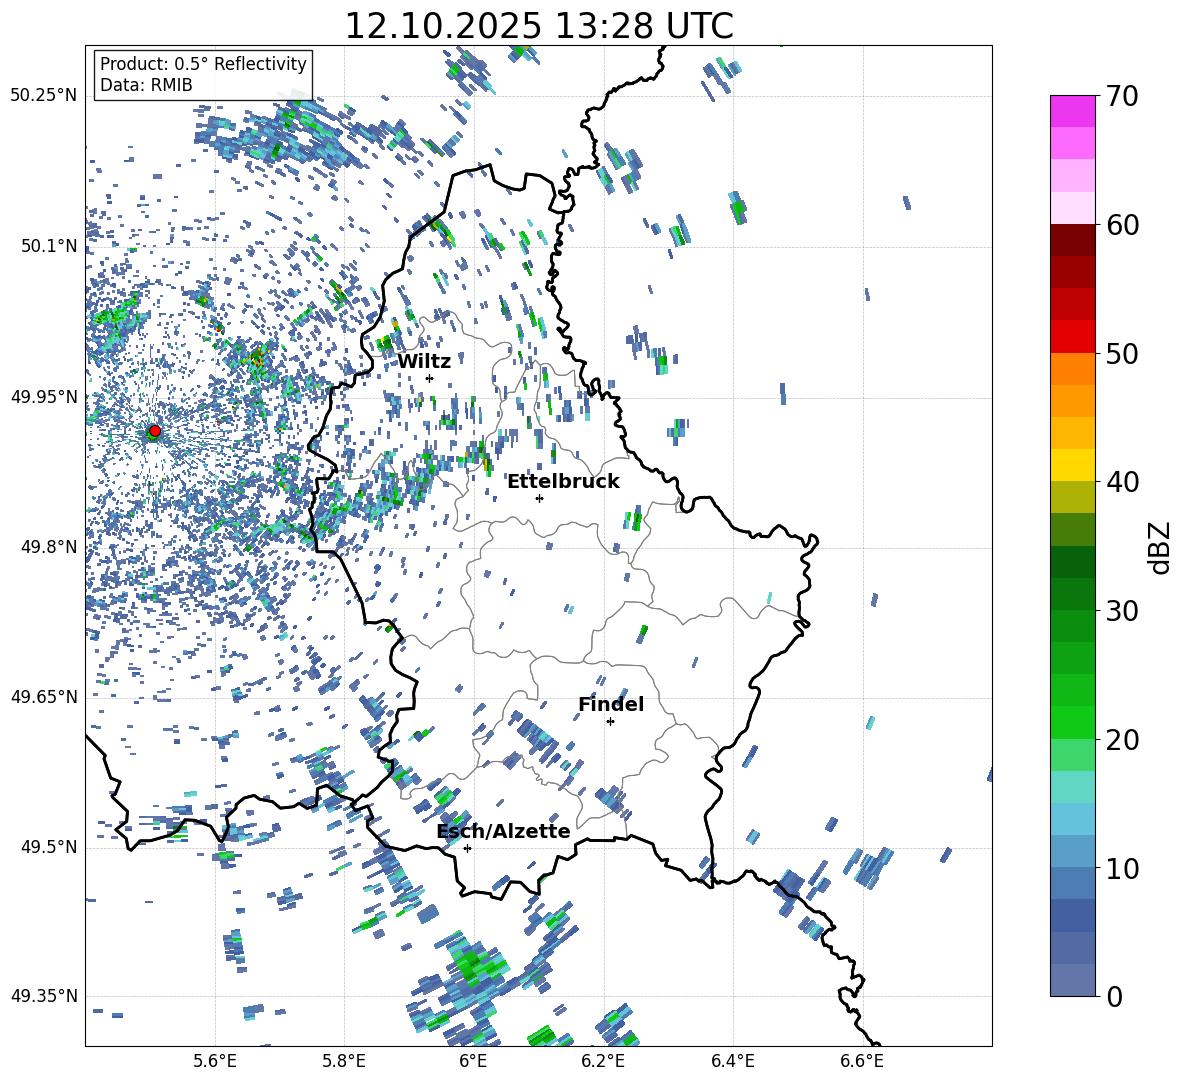
Task: Click the 6.2°E longitude label
Action: tap(603, 1062)
